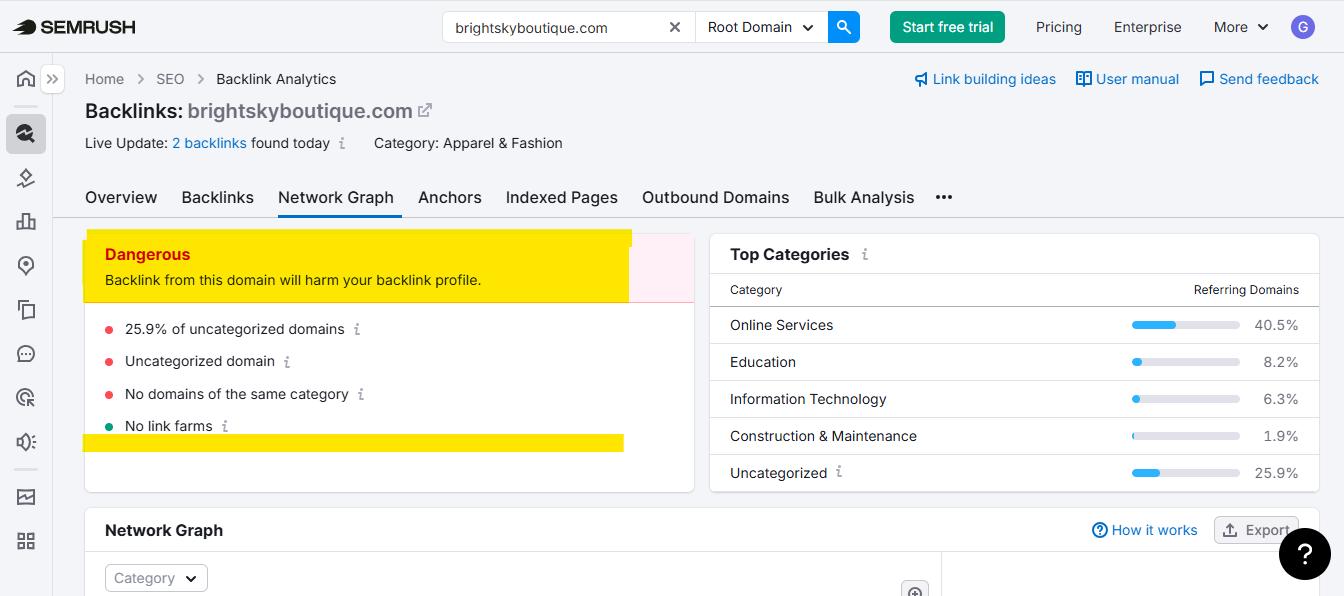Click the reports image icon in sidebar
The width and height of the screenshot is (1344, 596).
[x=26, y=497]
